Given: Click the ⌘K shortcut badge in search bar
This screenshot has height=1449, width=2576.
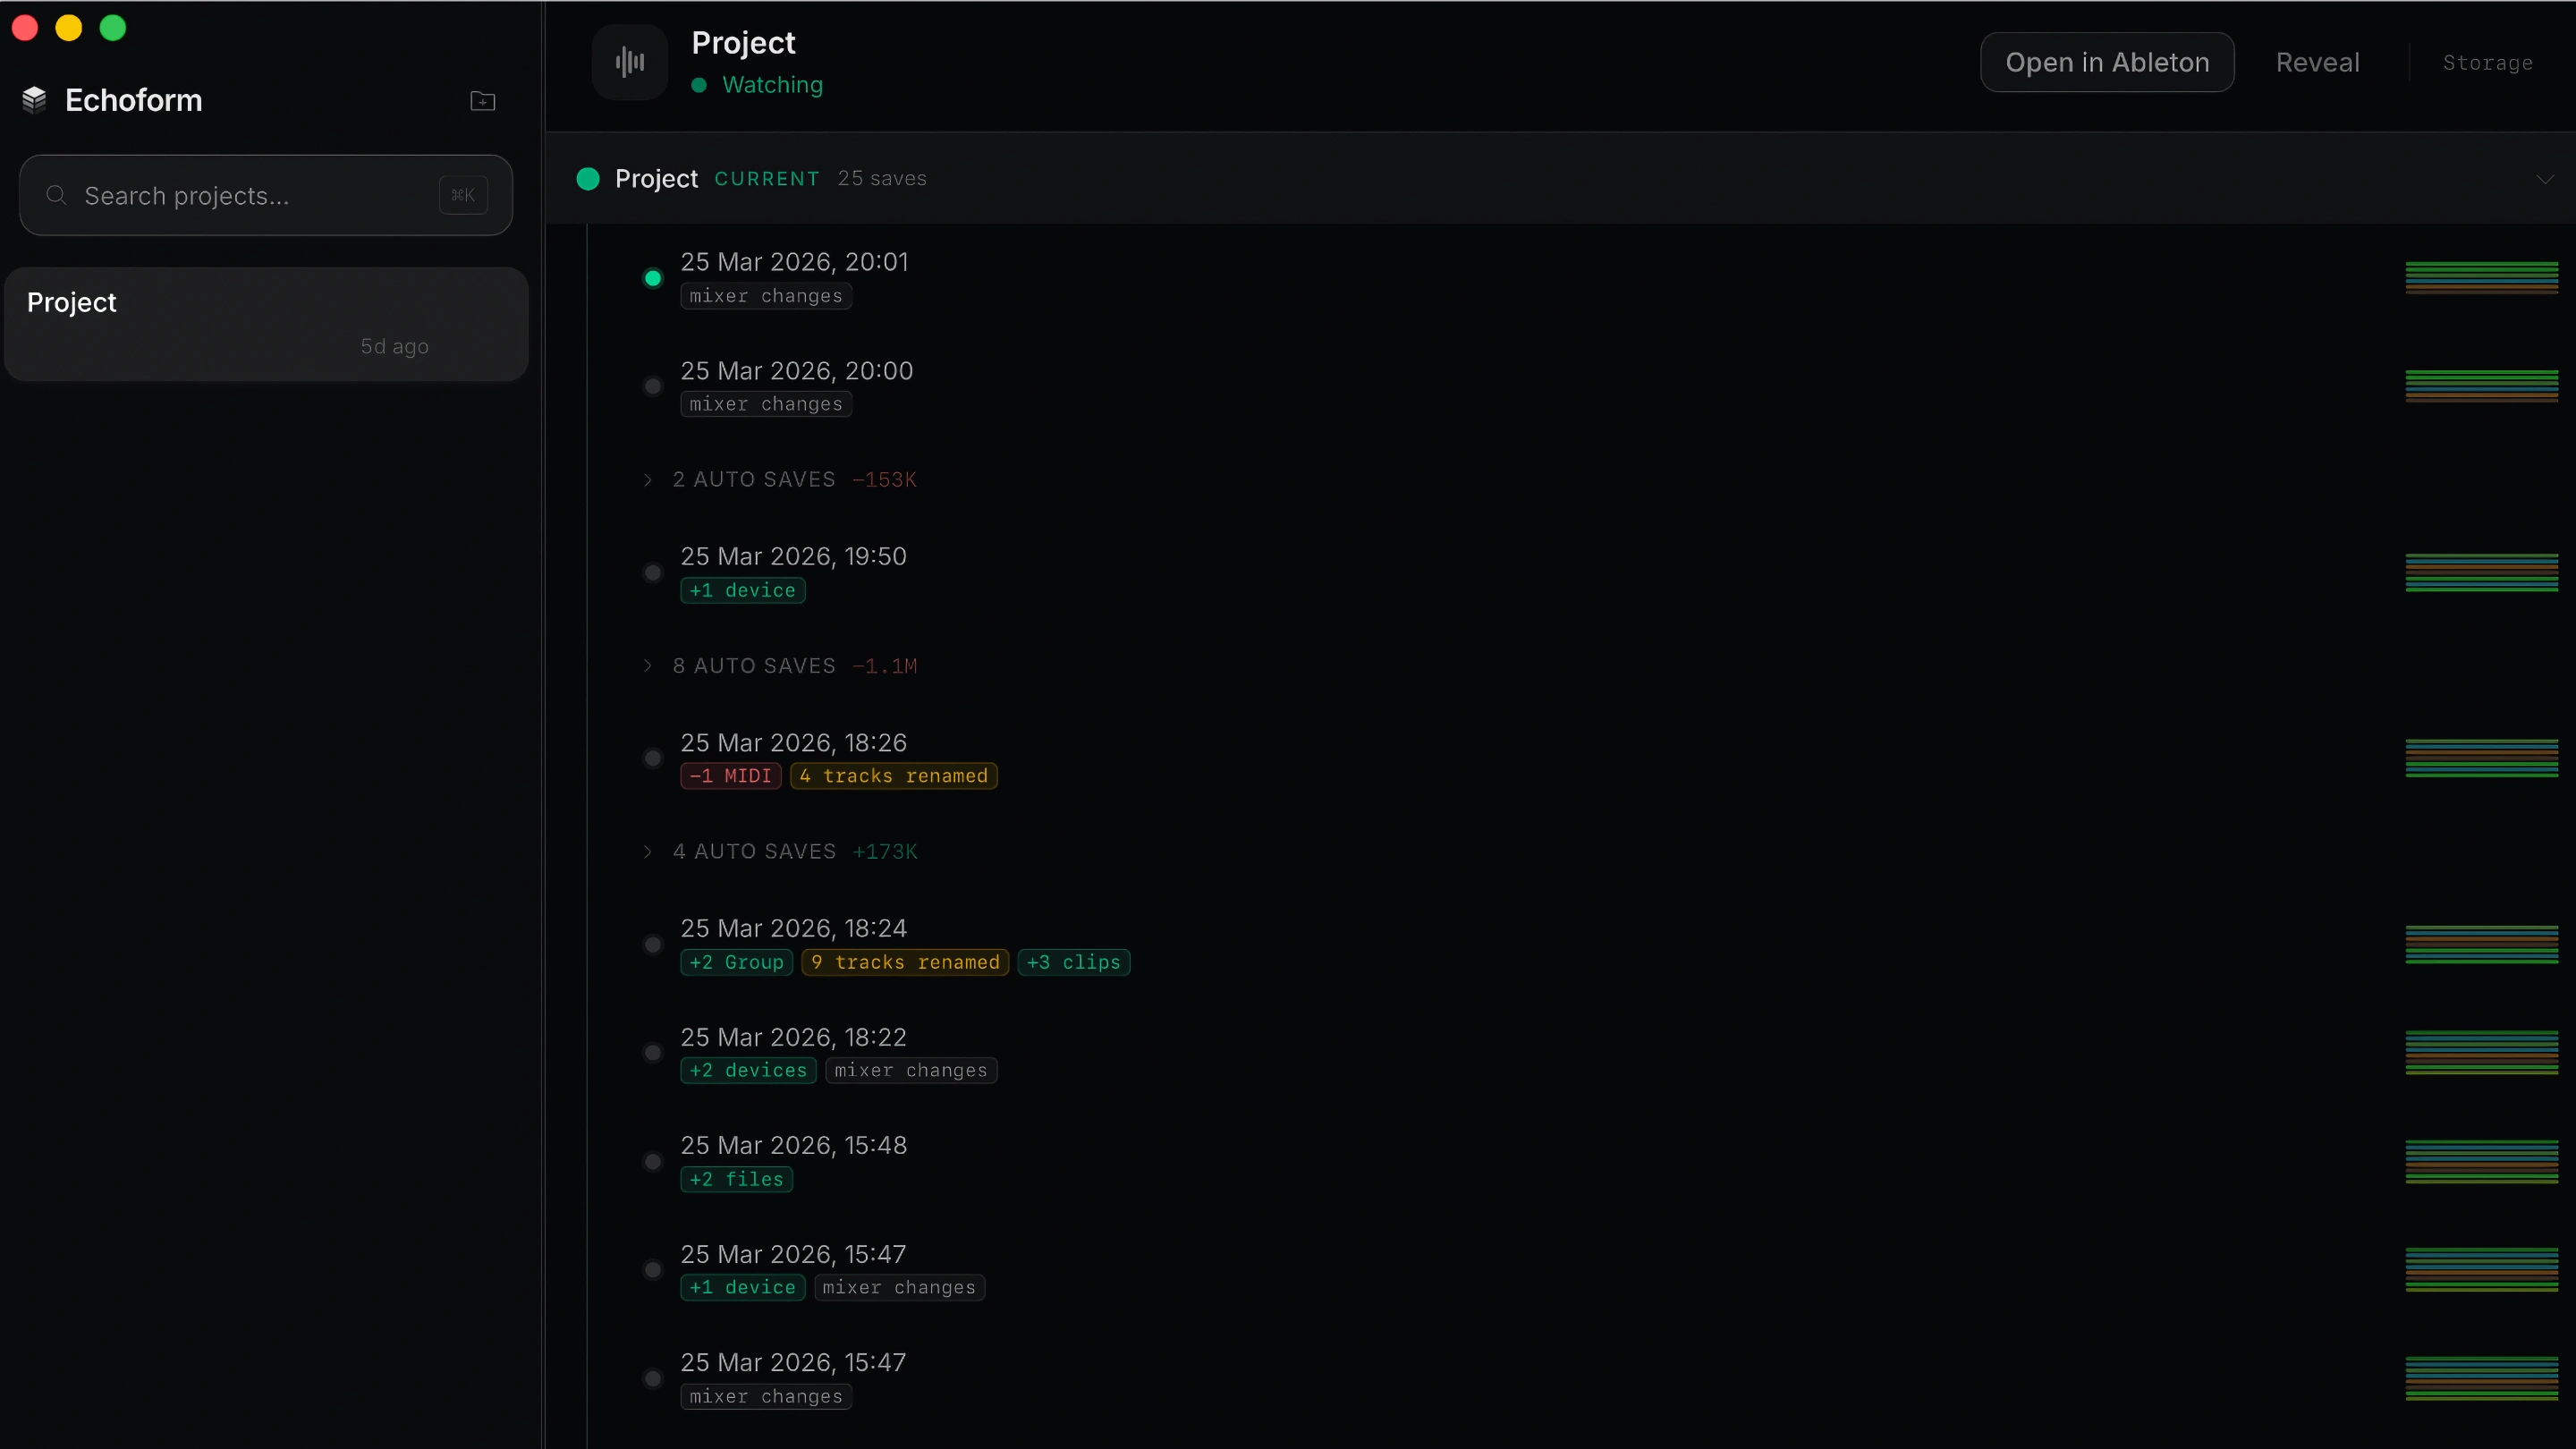Looking at the screenshot, I should coord(463,194).
